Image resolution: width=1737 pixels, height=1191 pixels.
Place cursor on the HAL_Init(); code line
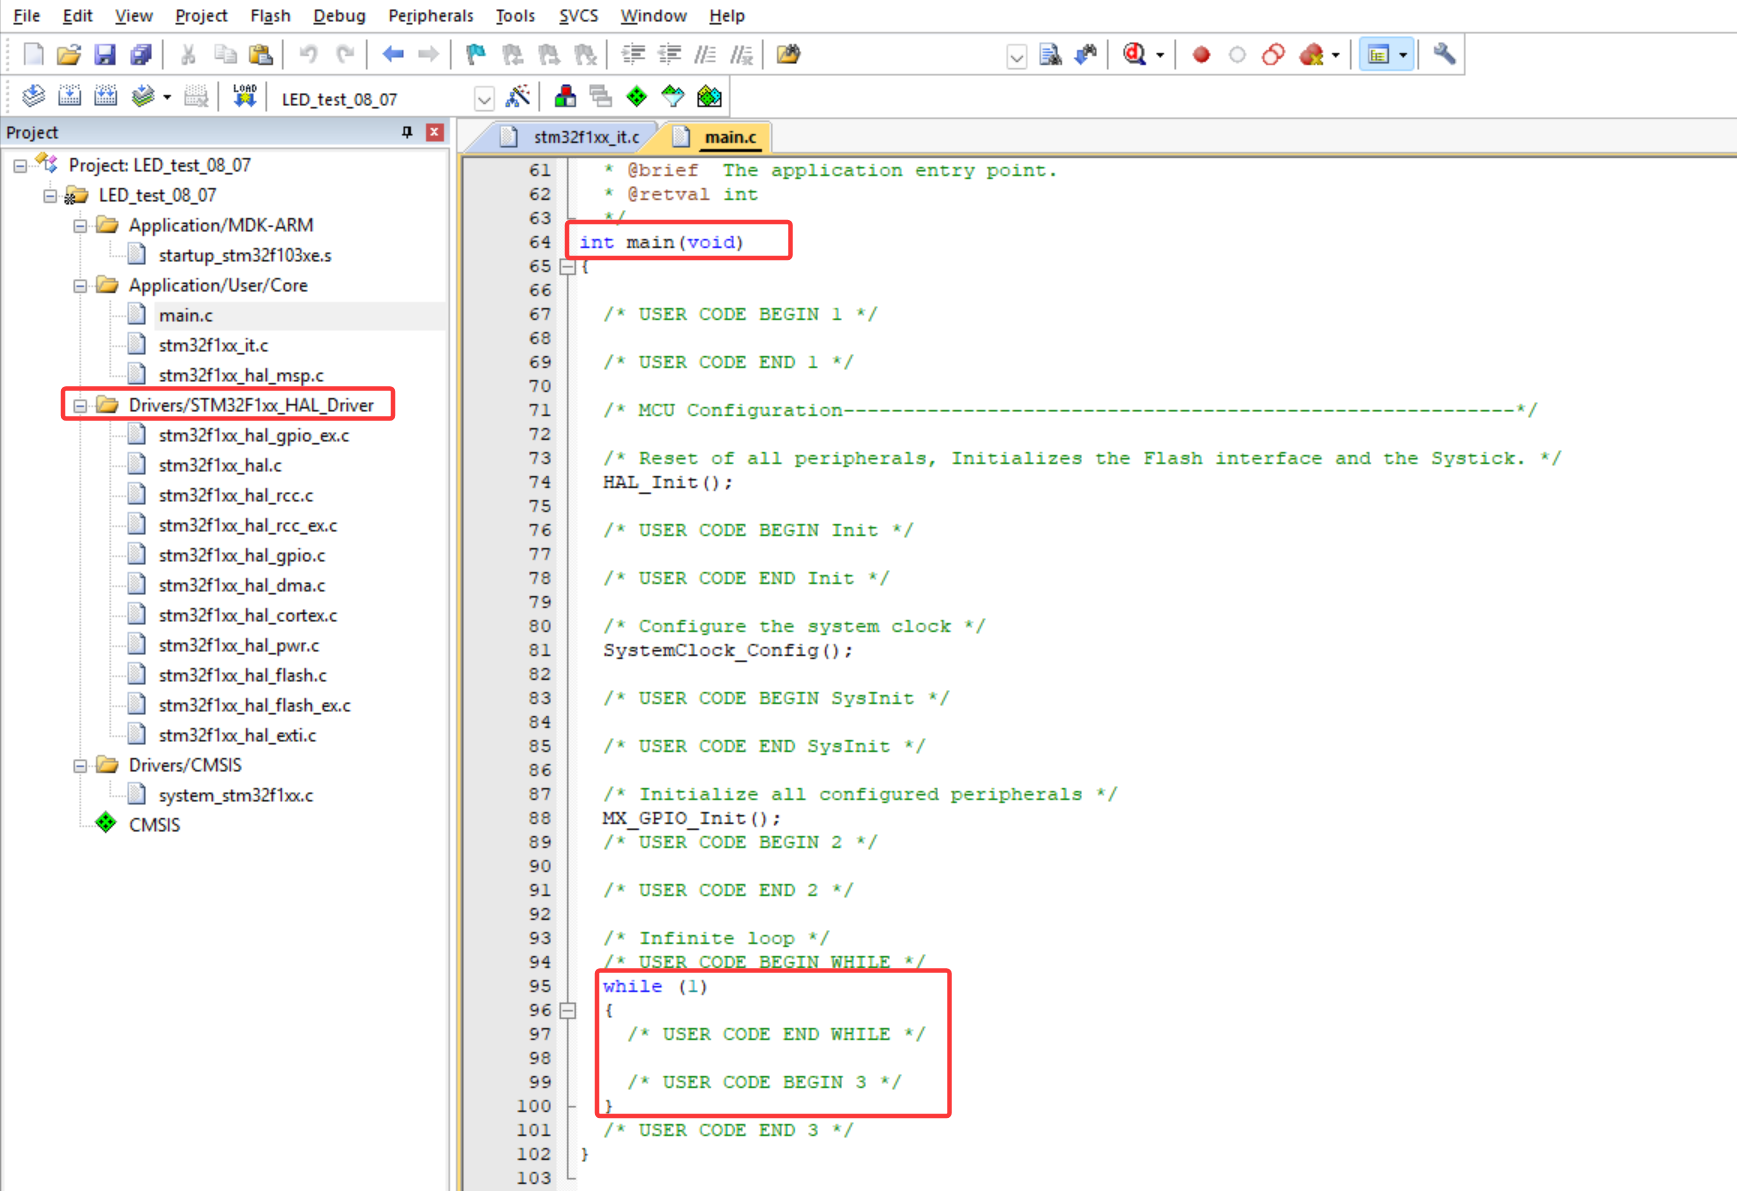coord(667,482)
